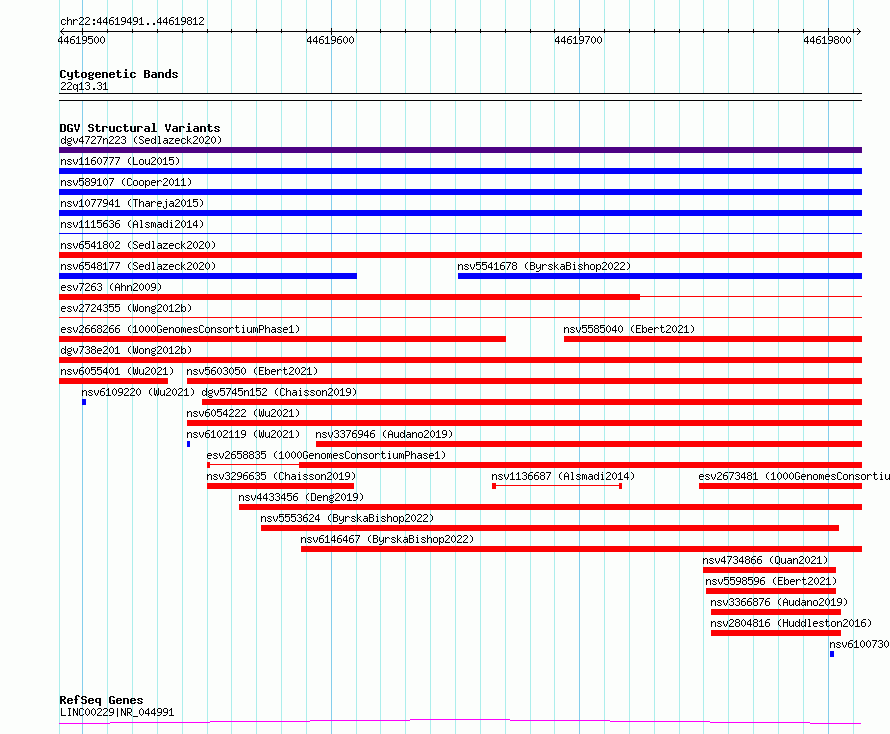Click nsv3366876 (Audano2019) label
Screen dimensions: 890x734
click(x=779, y=602)
